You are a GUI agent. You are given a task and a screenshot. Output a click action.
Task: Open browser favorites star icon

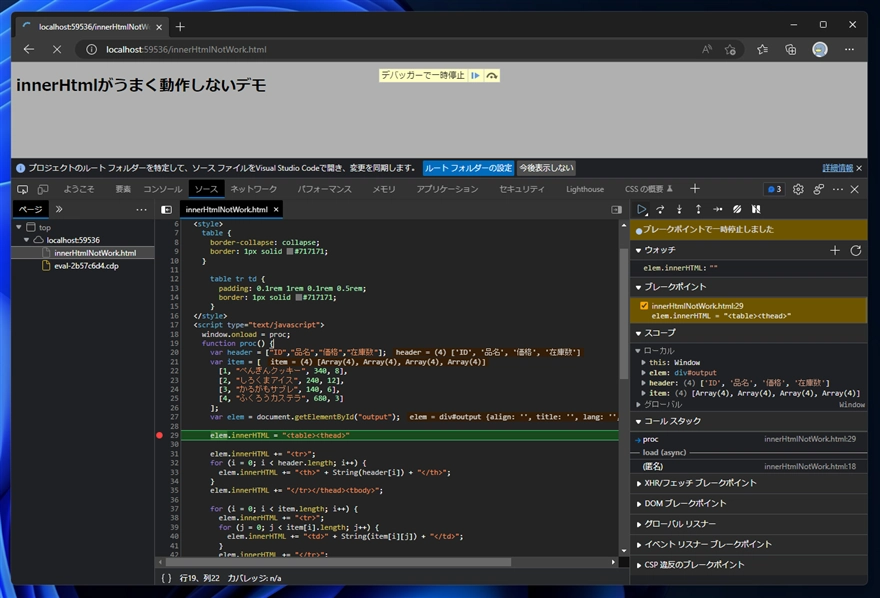pyautogui.click(x=762, y=49)
